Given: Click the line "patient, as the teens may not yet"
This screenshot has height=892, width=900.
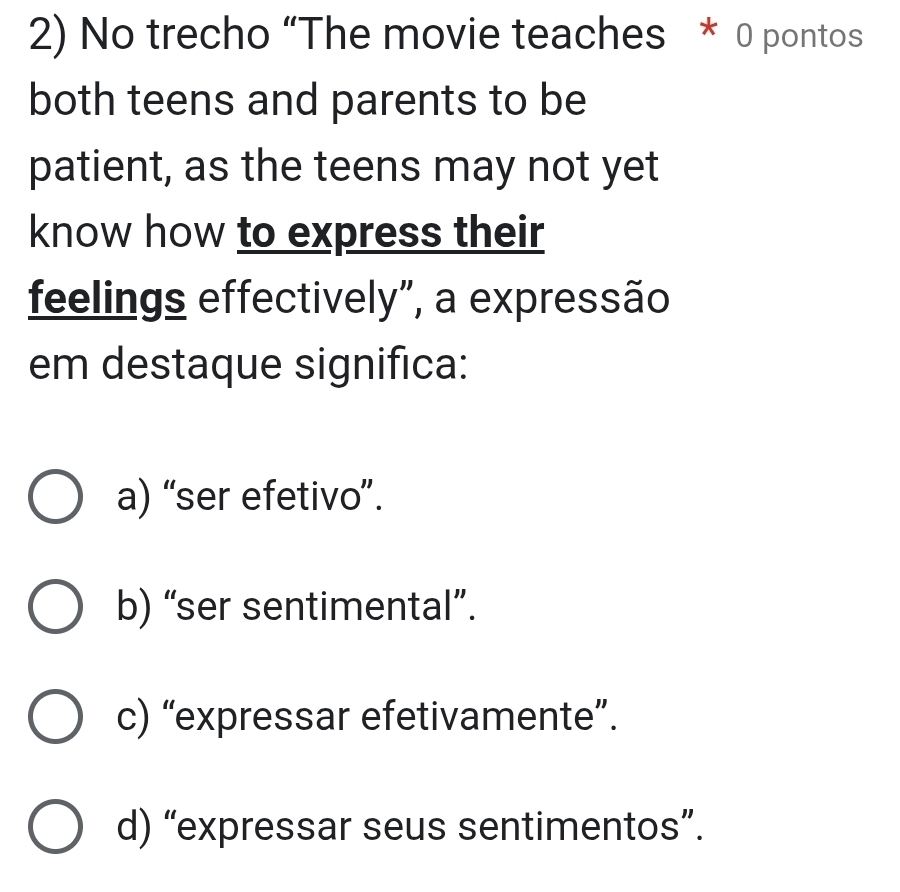Looking at the screenshot, I should pyautogui.click(x=344, y=168).
